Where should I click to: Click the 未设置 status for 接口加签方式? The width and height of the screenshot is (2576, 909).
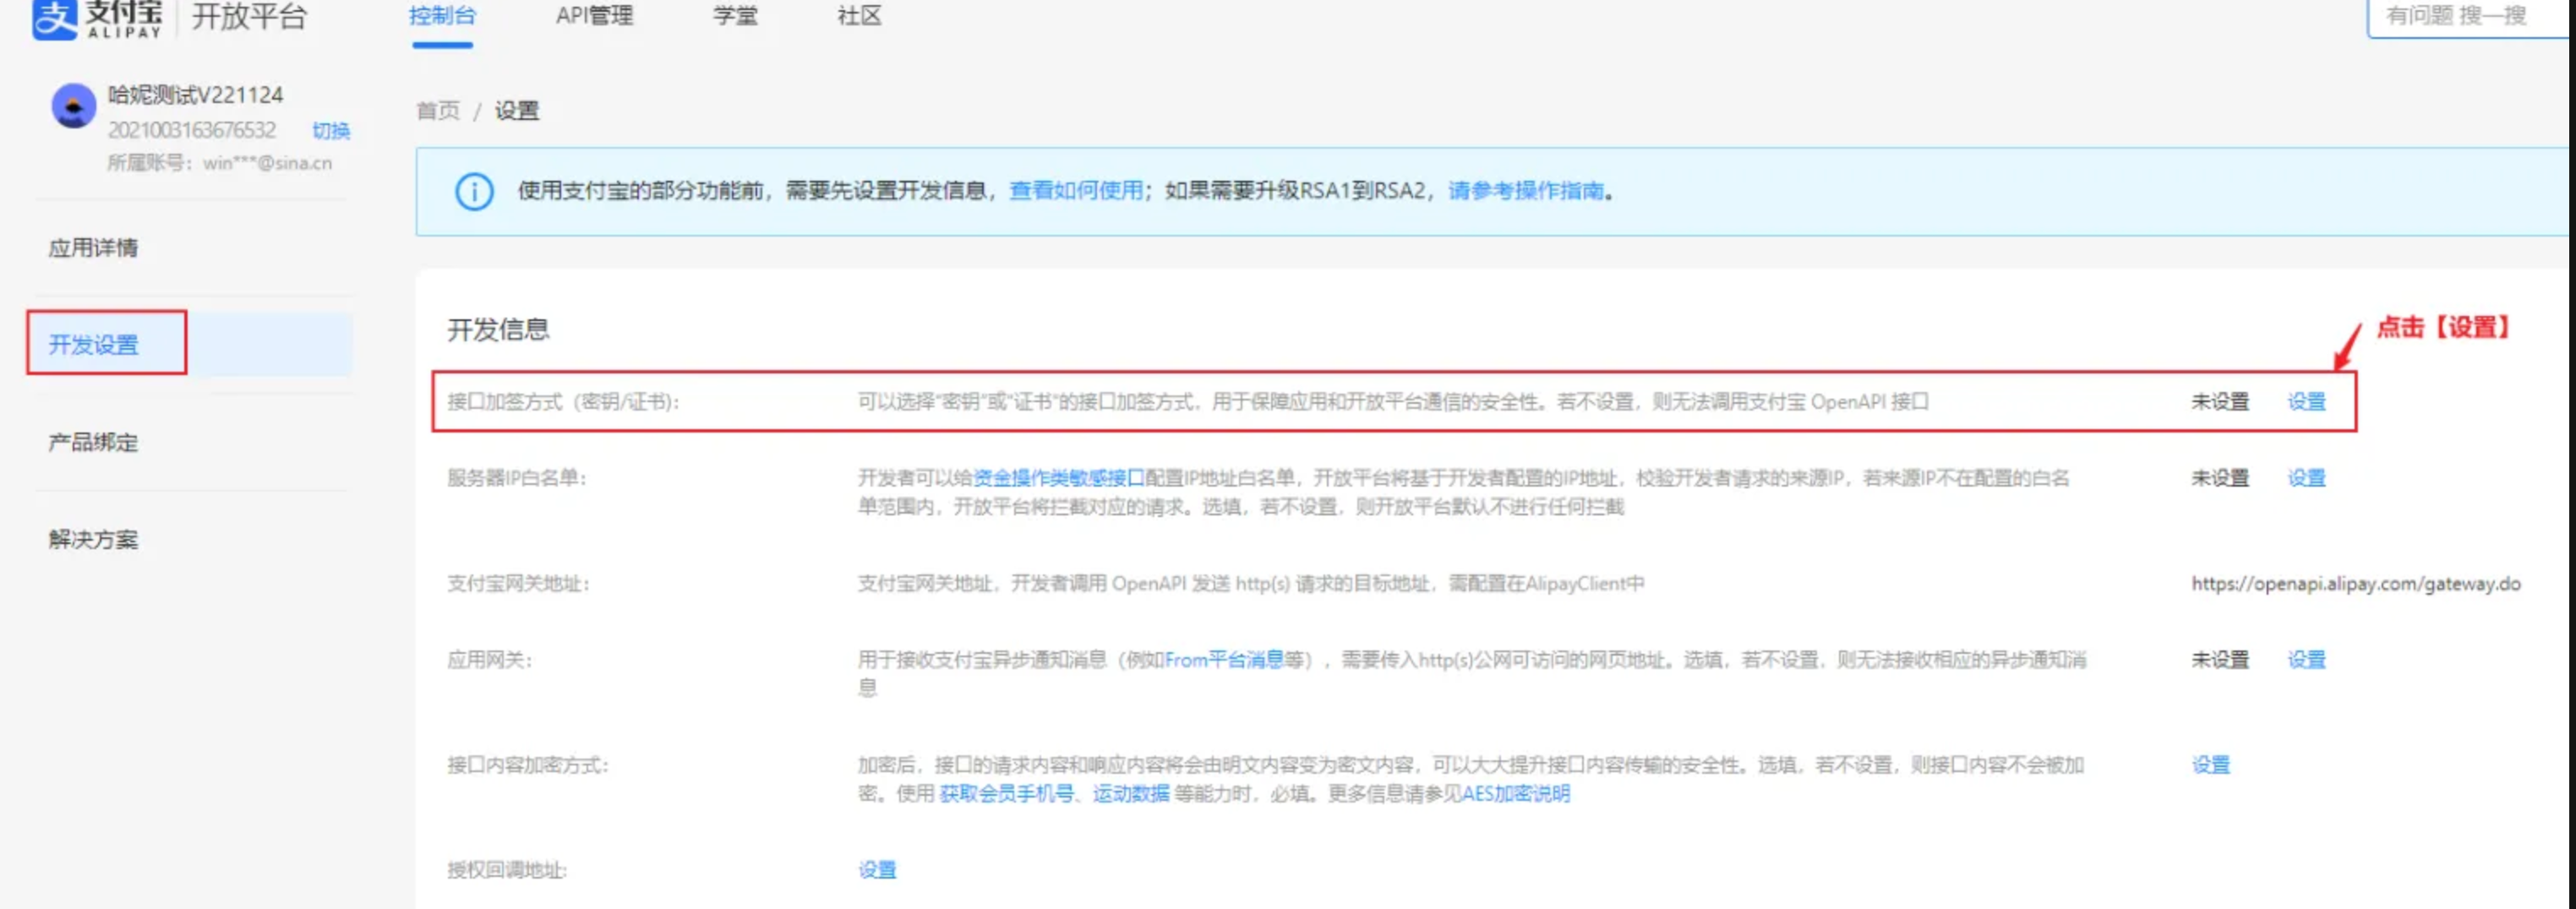pos(2220,401)
